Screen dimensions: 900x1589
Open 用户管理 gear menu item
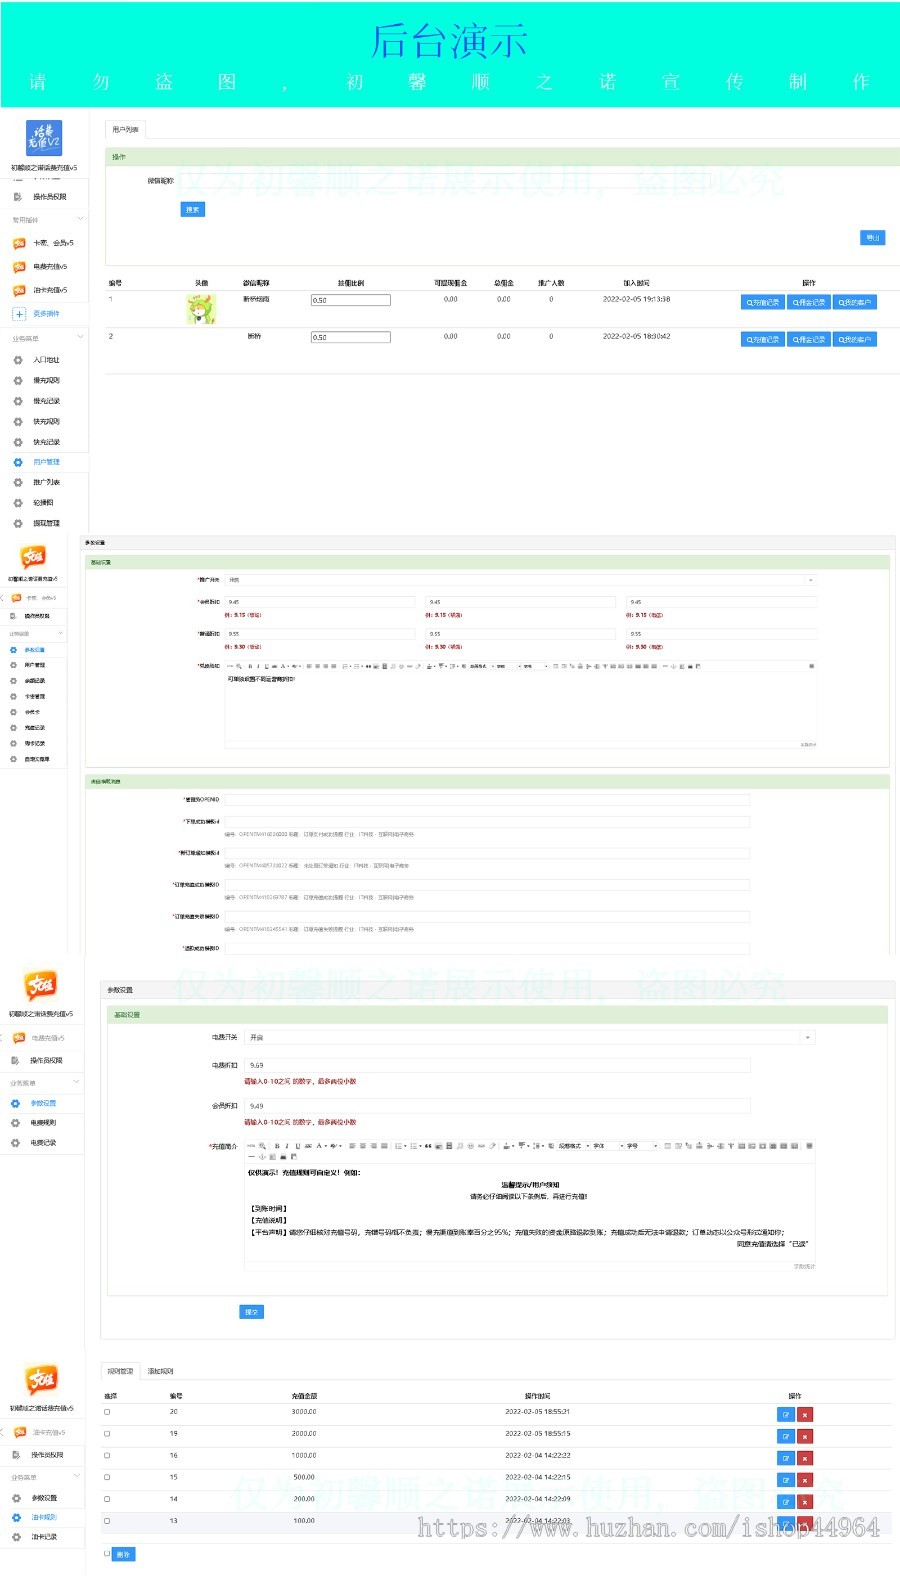click(37, 462)
